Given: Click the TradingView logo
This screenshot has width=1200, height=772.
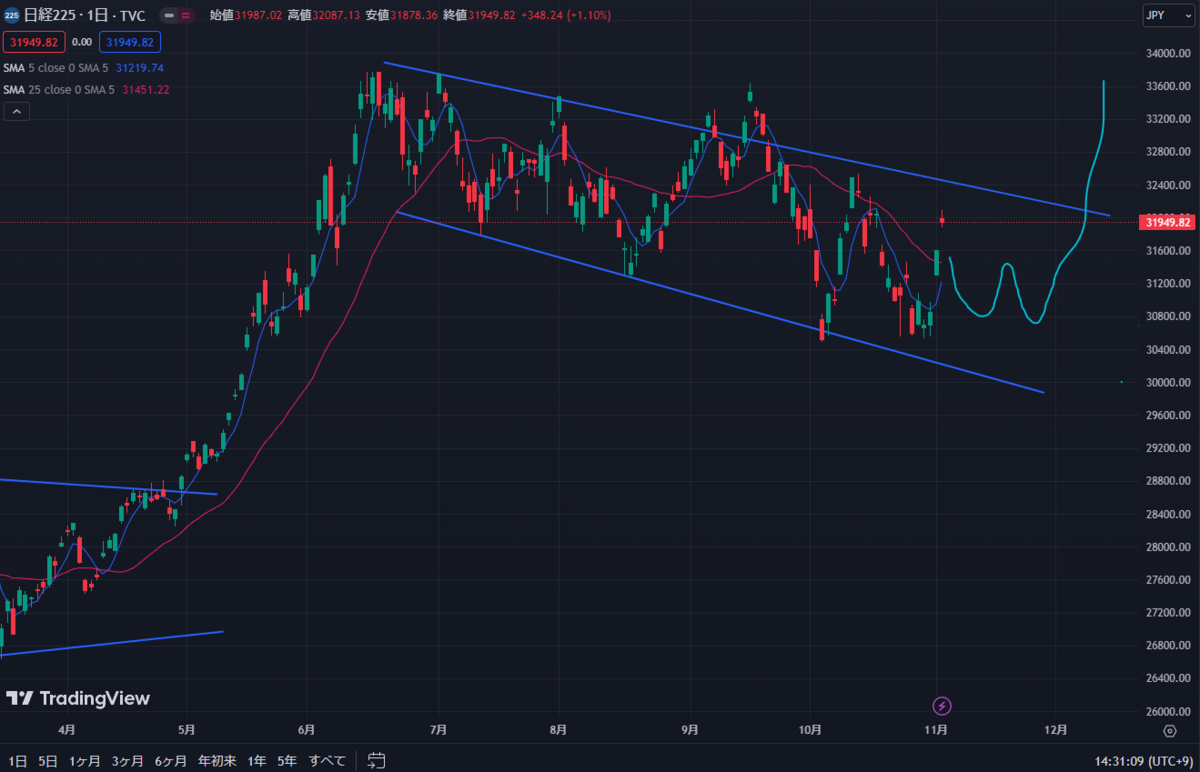Looking at the screenshot, I should [x=78, y=698].
